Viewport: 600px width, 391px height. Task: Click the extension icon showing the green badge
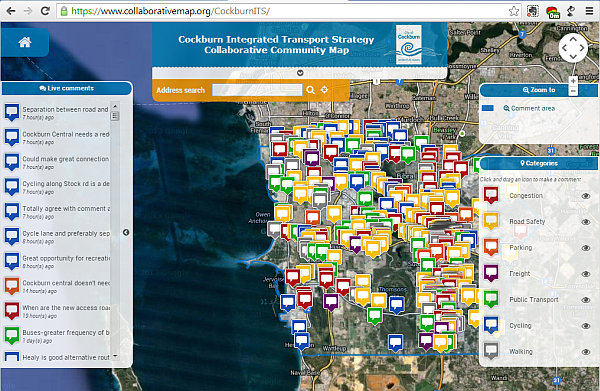coord(553,12)
